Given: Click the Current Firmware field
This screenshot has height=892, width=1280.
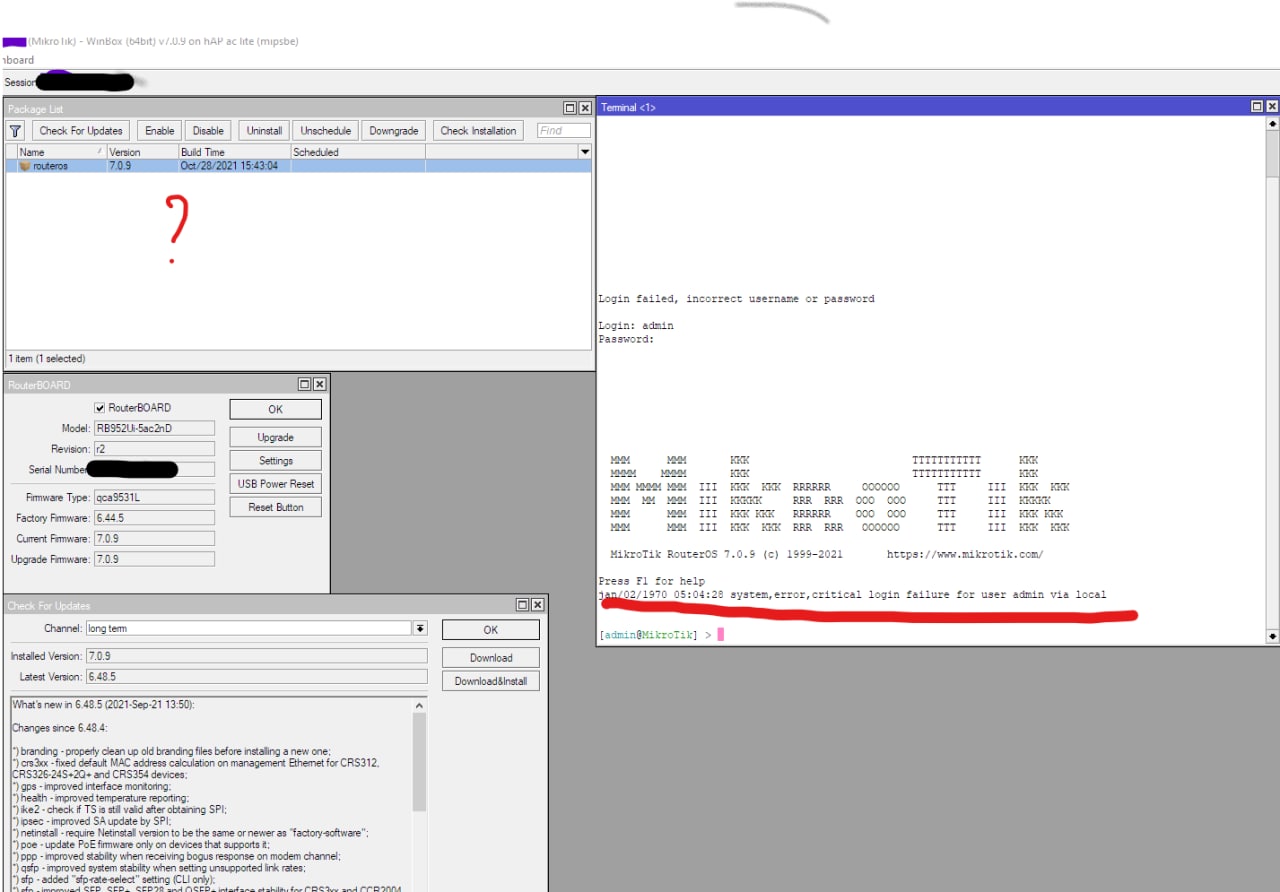Looking at the screenshot, I should [154, 538].
